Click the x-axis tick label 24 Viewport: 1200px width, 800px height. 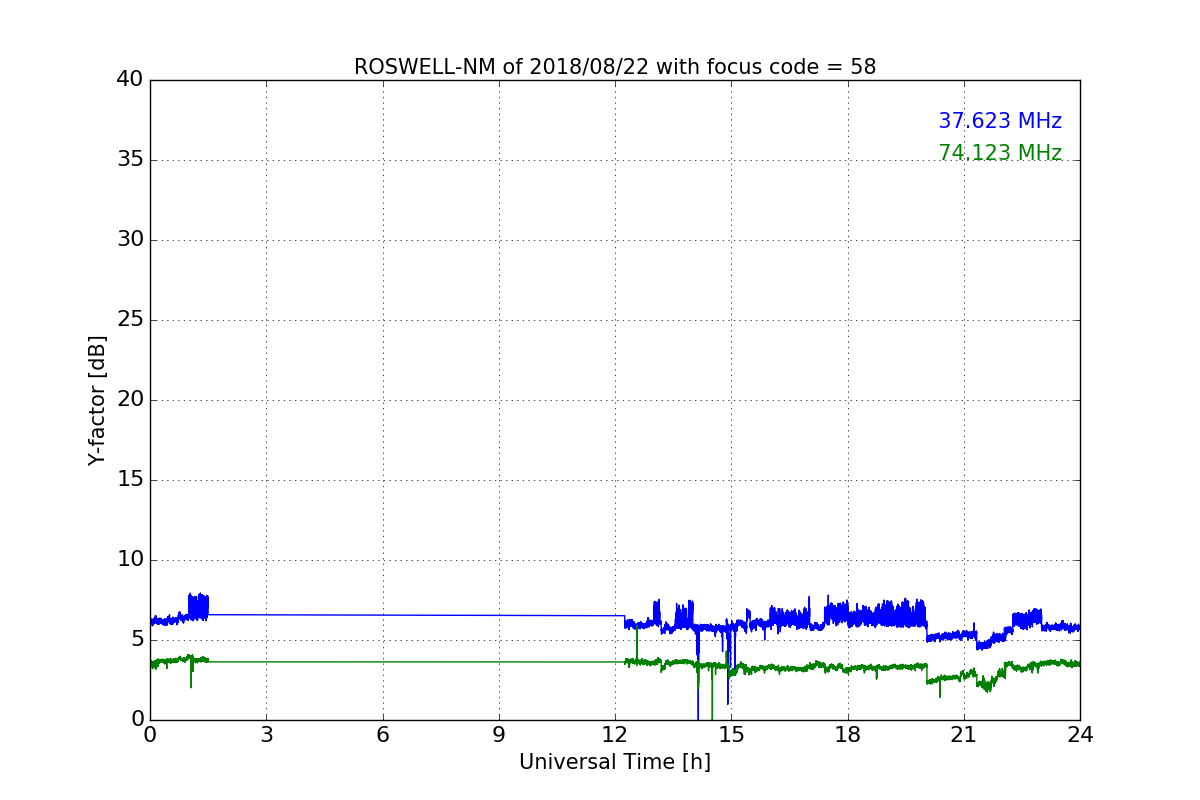pyautogui.click(x=1080, y=735)
